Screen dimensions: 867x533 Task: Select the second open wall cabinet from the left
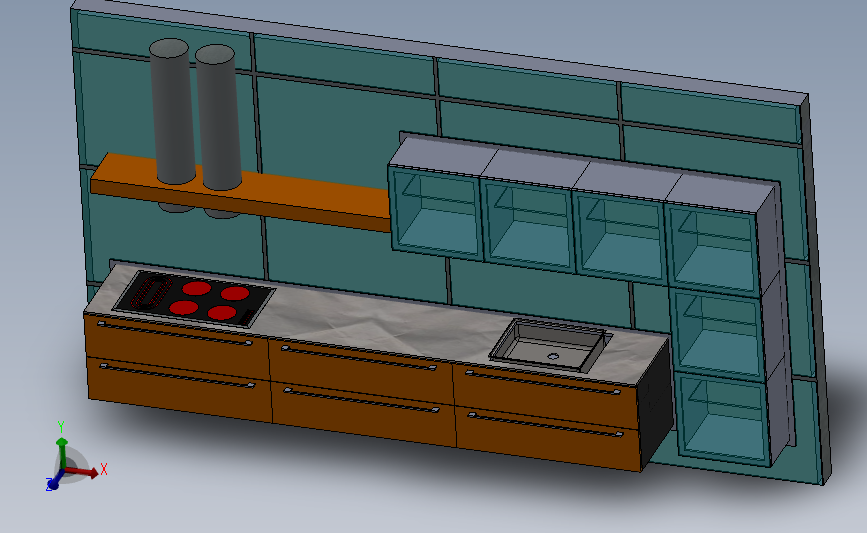click(527, 225)
